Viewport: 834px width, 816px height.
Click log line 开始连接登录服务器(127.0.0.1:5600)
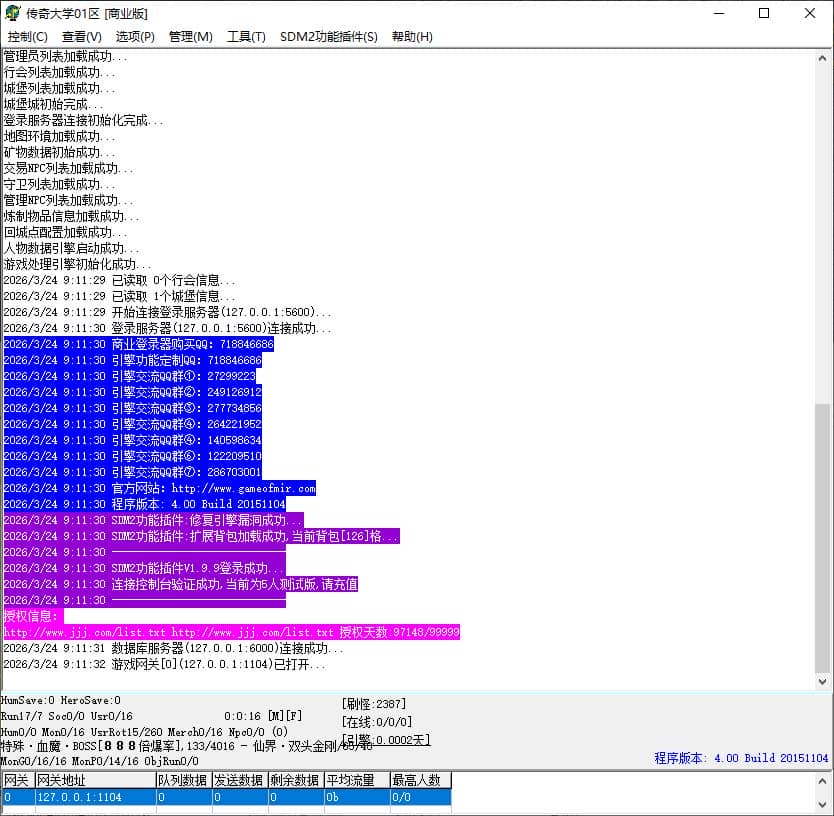[167, 312]
